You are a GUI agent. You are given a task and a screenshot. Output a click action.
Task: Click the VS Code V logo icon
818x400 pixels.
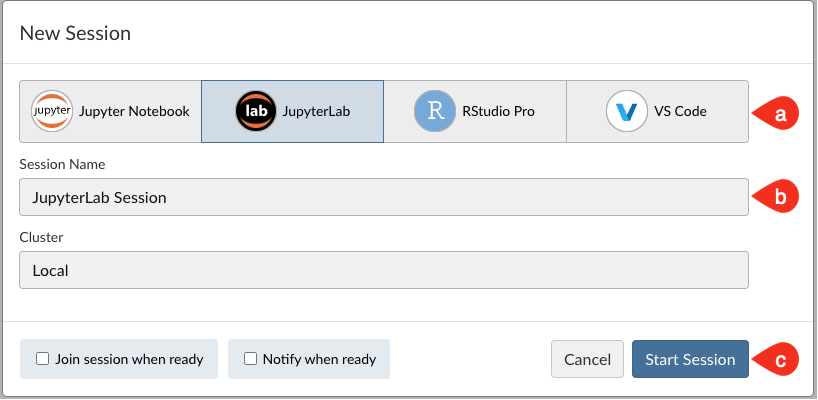tap(627, 111)
